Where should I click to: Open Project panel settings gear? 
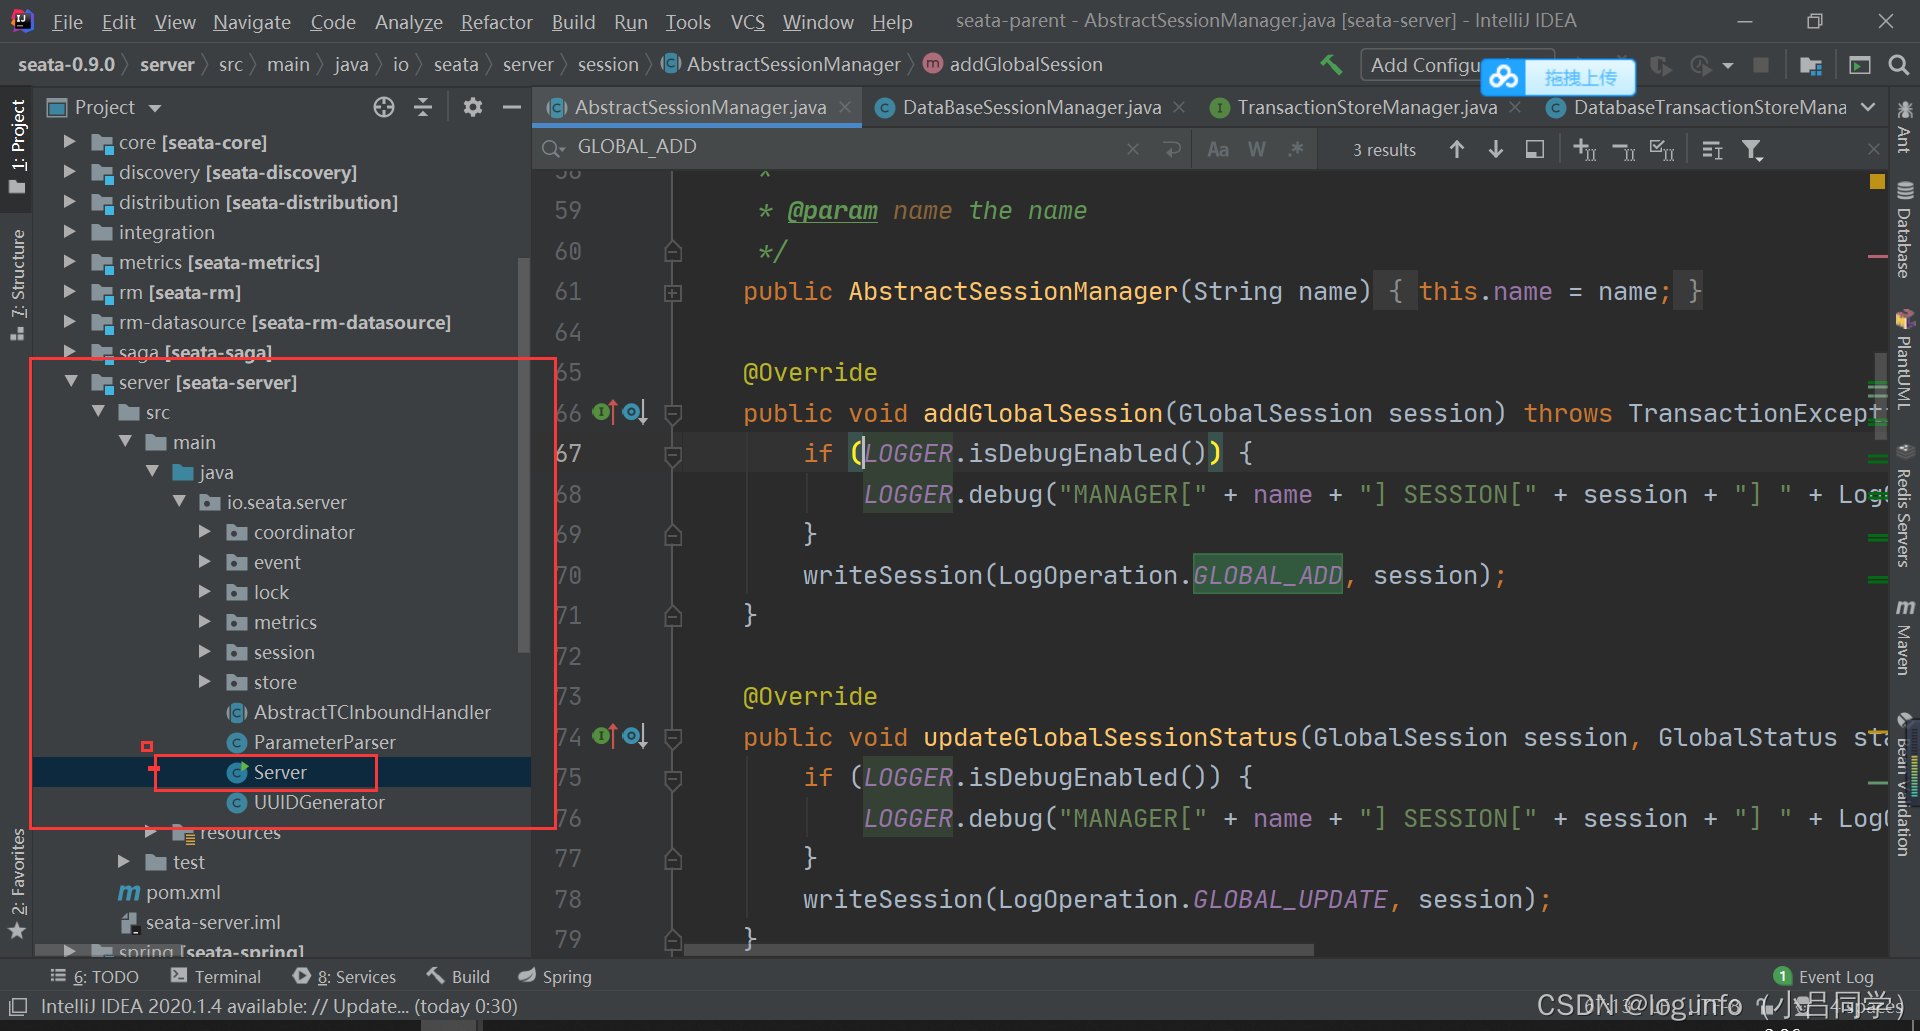(473, 107)
